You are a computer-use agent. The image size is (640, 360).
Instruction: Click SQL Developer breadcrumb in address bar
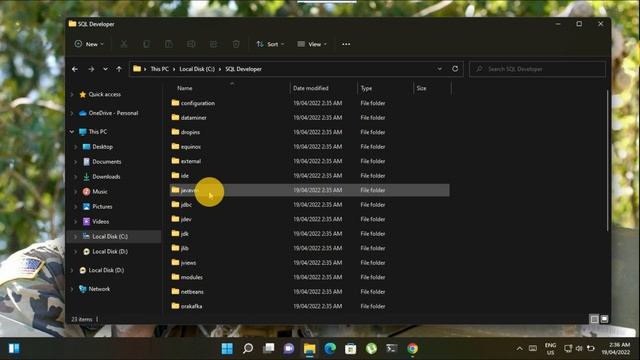tap(244, 69)
